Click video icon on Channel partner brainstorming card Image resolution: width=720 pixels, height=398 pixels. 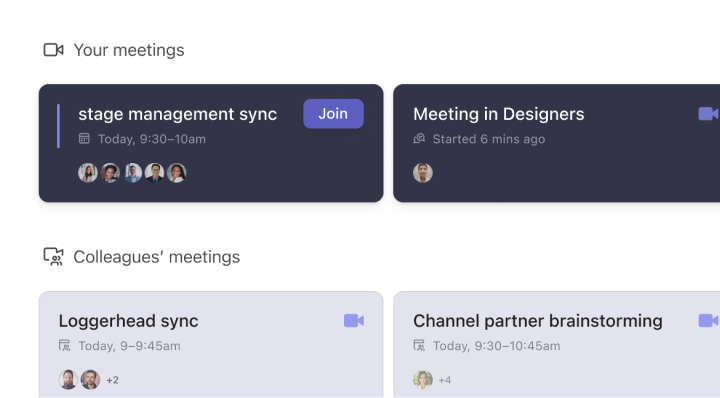coord(709,320)
